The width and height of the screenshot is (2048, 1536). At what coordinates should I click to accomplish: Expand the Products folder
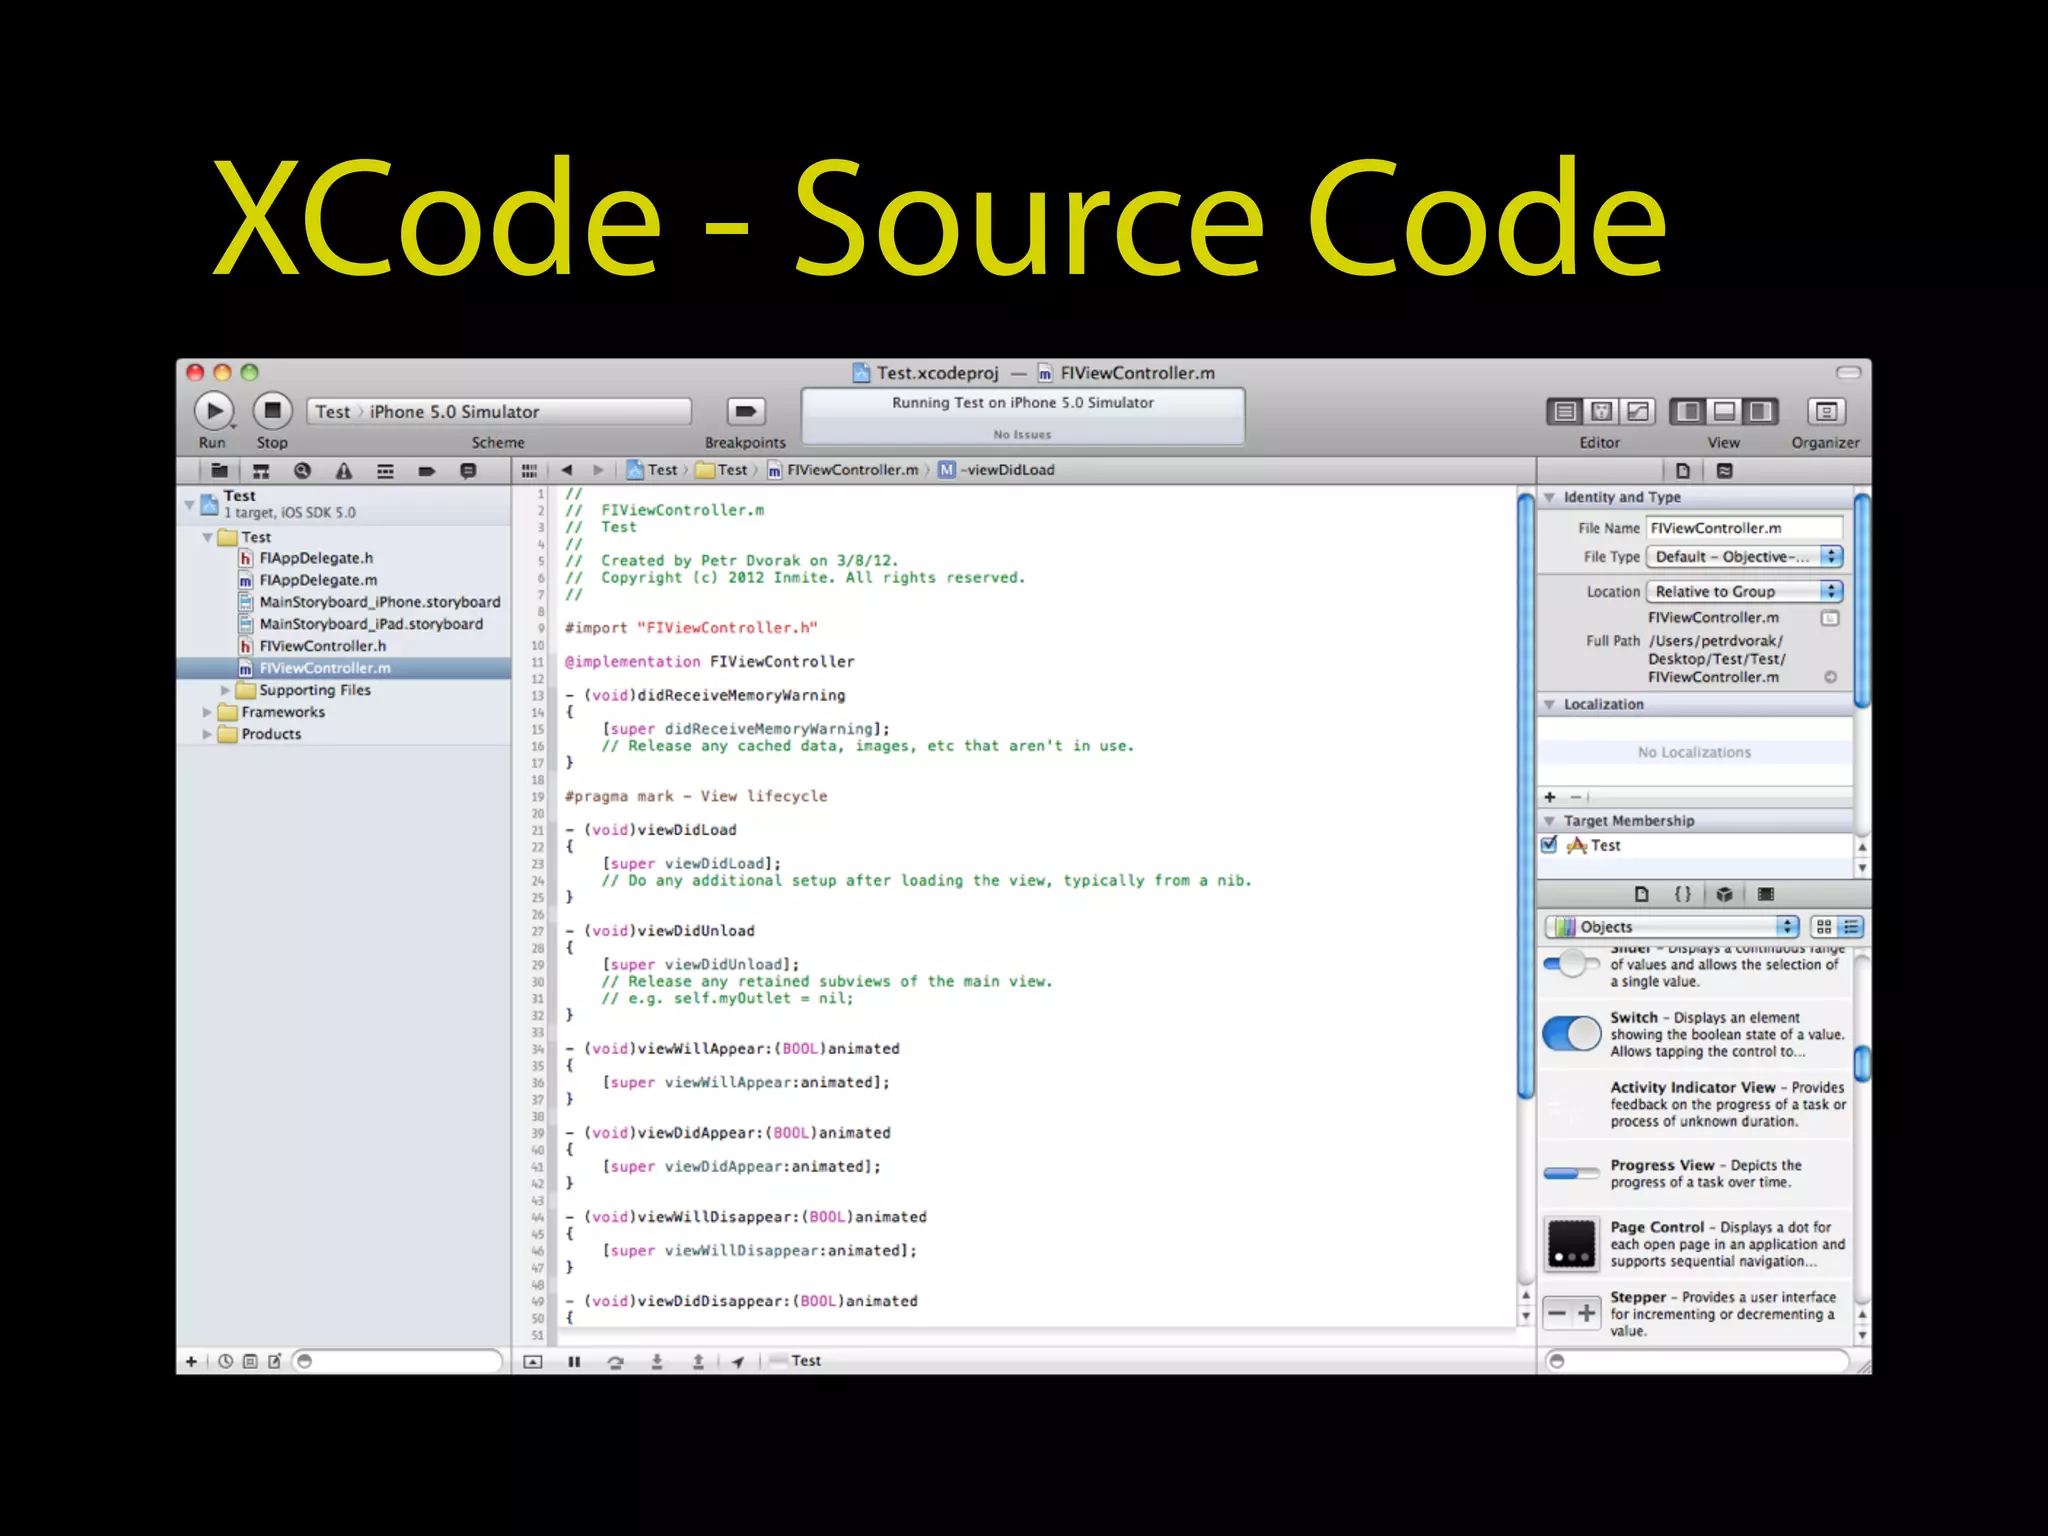point(207,734)
